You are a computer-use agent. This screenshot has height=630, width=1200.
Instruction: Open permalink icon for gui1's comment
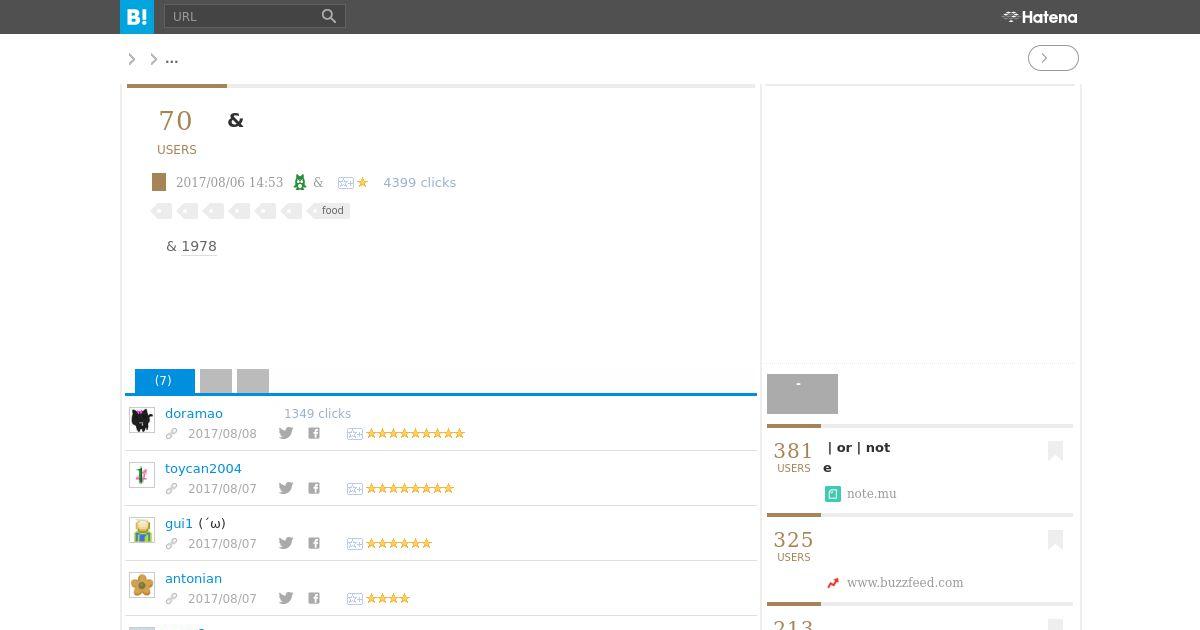pos(171,543)
